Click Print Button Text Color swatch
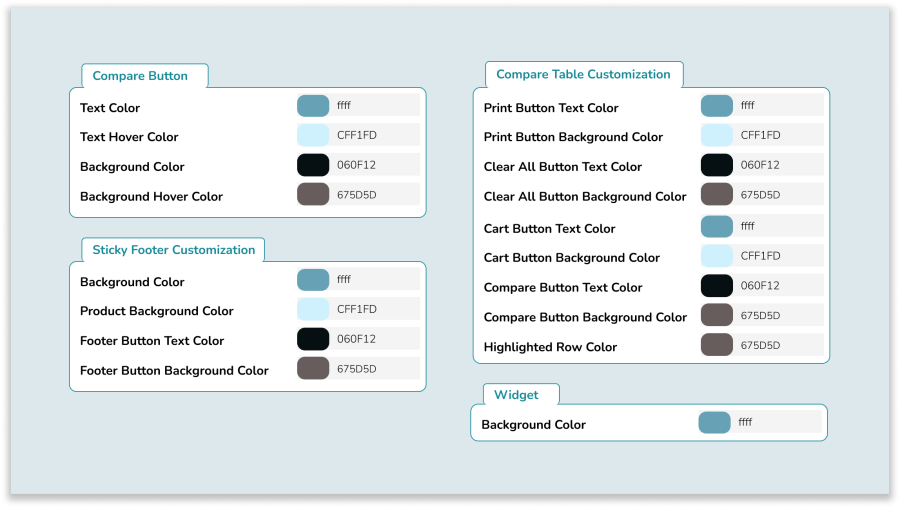This screenshot has width=900, height=508. click(717, 106)
